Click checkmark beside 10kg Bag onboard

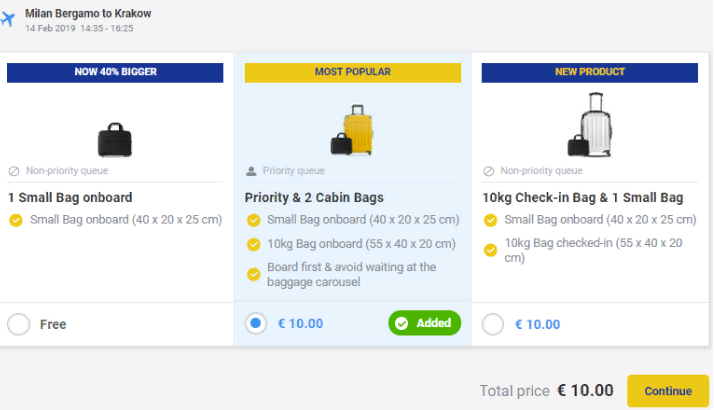tap(252, 245)
